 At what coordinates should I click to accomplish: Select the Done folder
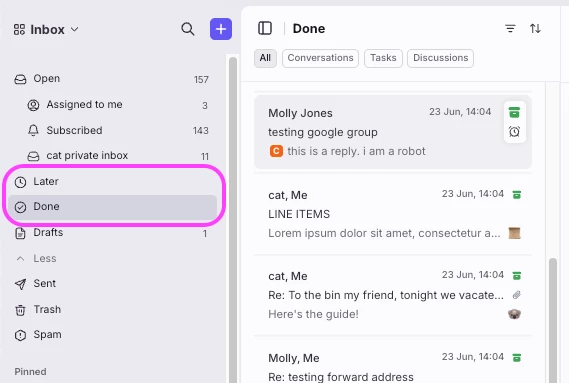pyautogui.click(x=112, y=207)
